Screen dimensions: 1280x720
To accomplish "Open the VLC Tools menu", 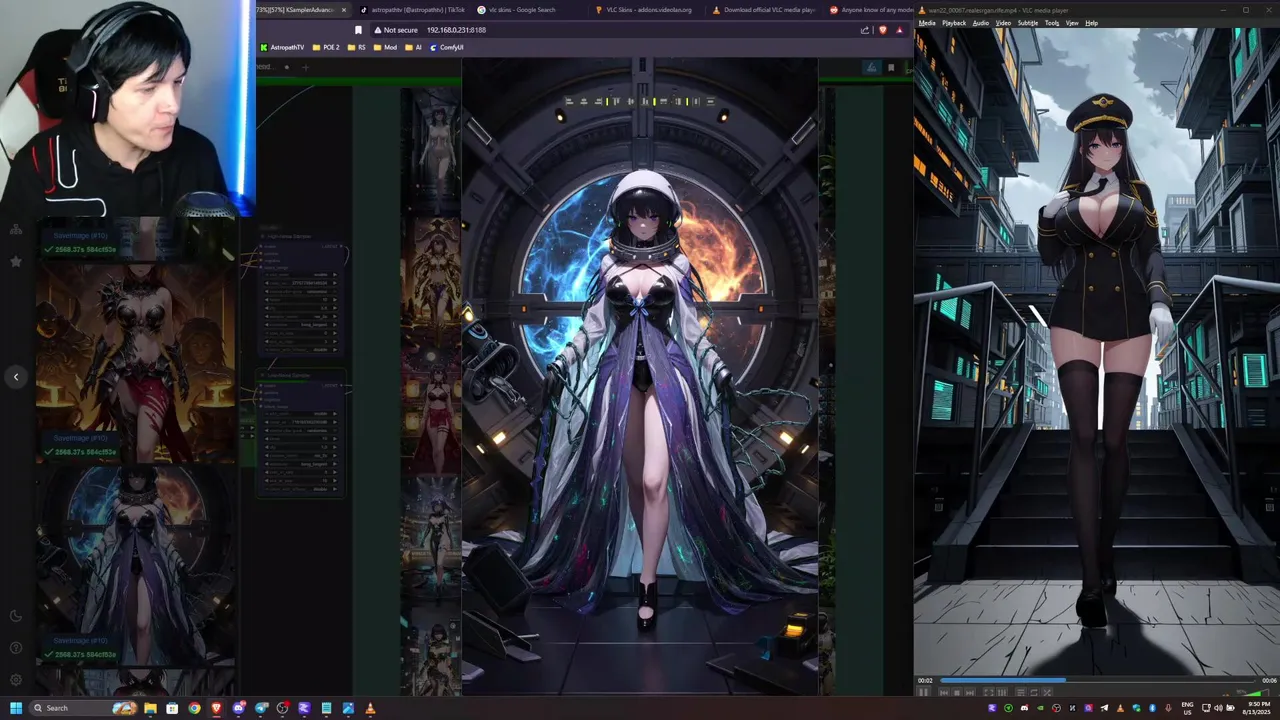I will point(1052,23).
